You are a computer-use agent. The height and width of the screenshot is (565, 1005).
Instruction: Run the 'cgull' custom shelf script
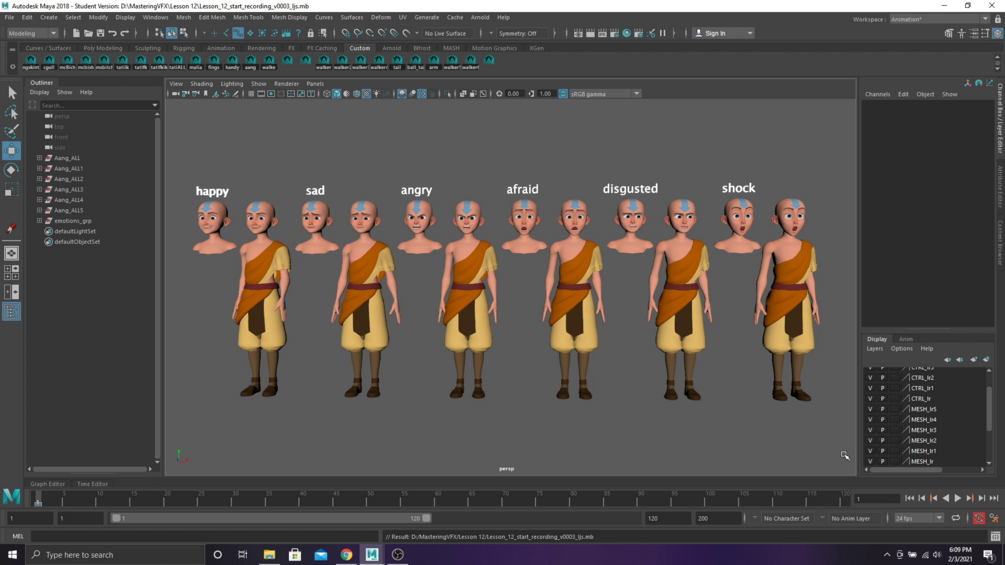pos(49,62)
